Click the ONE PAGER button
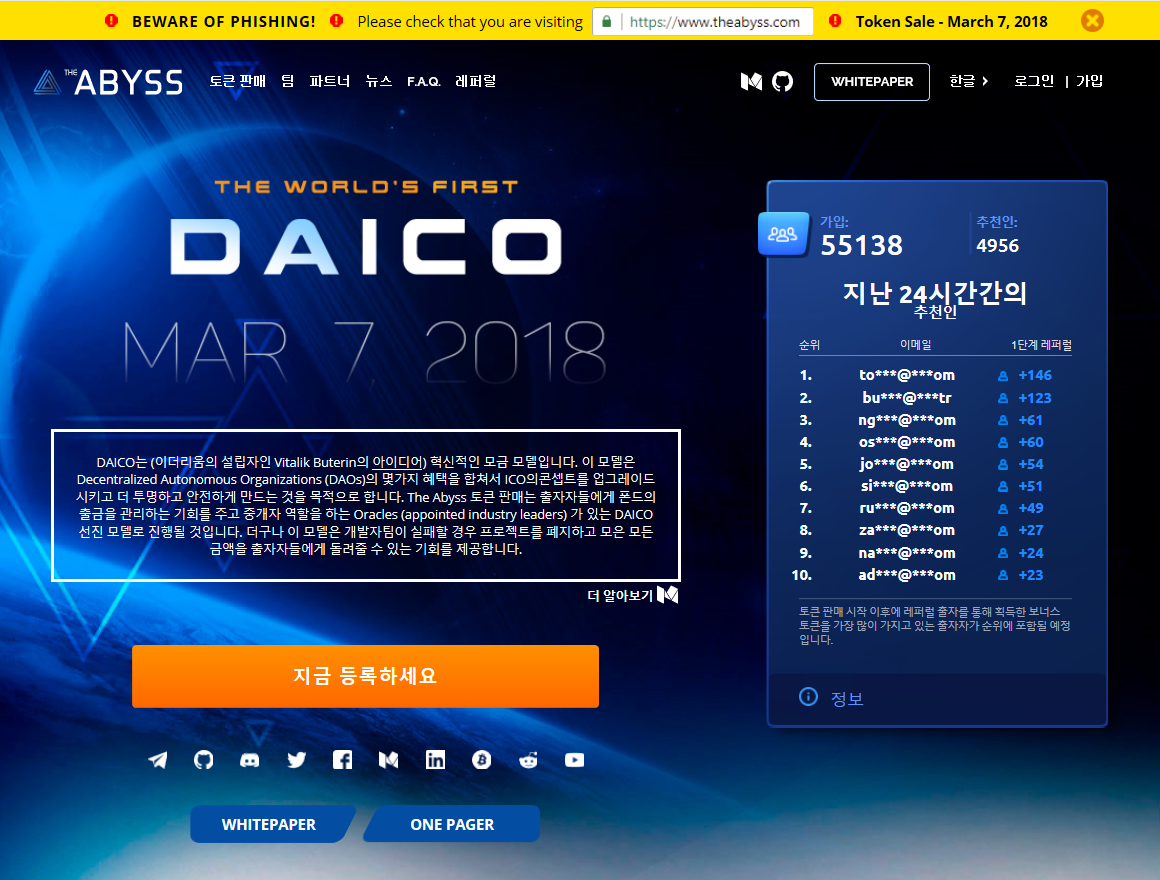 452,824
